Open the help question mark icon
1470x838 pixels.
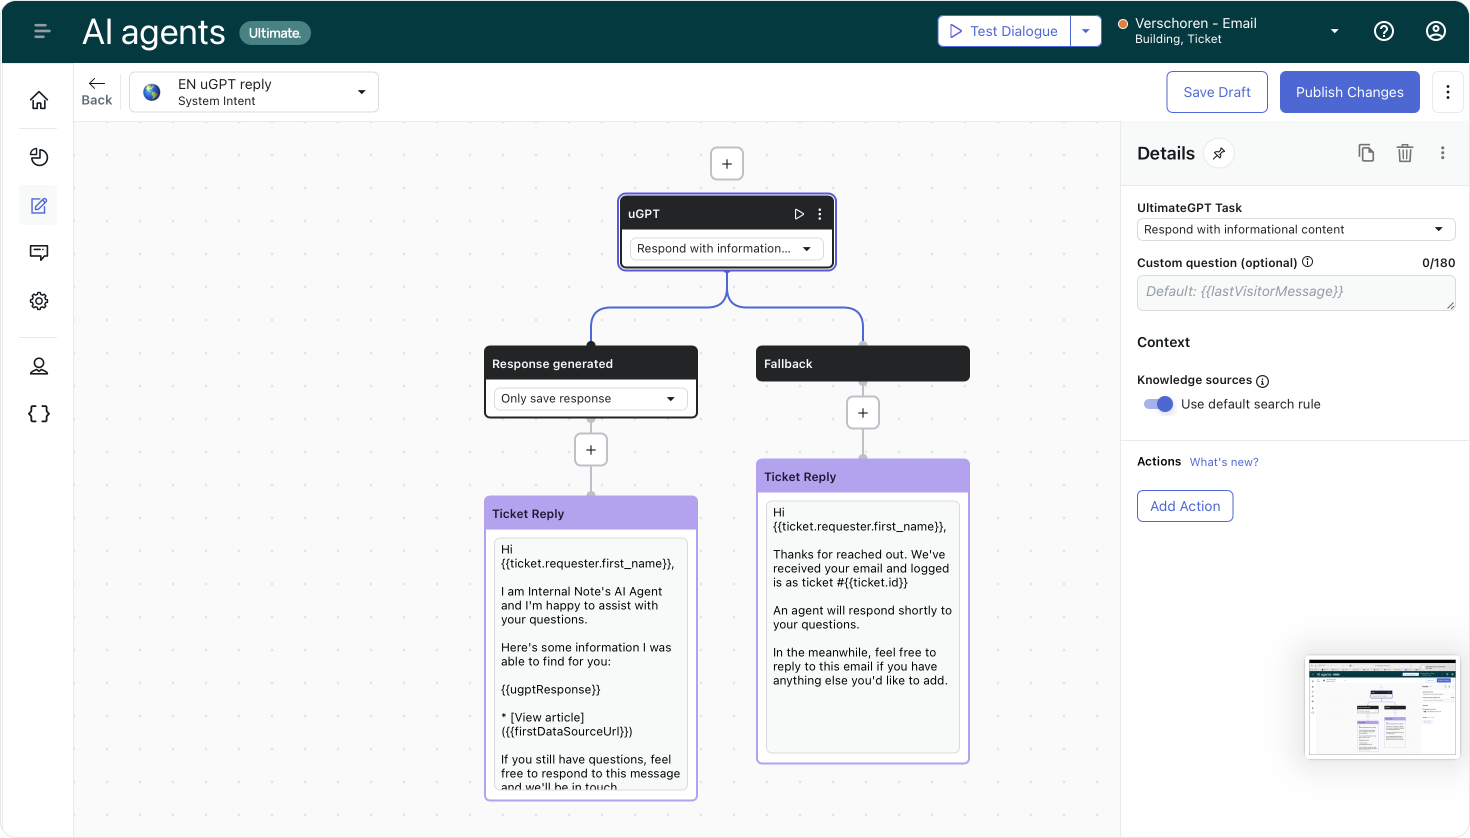coord(1384,31)
